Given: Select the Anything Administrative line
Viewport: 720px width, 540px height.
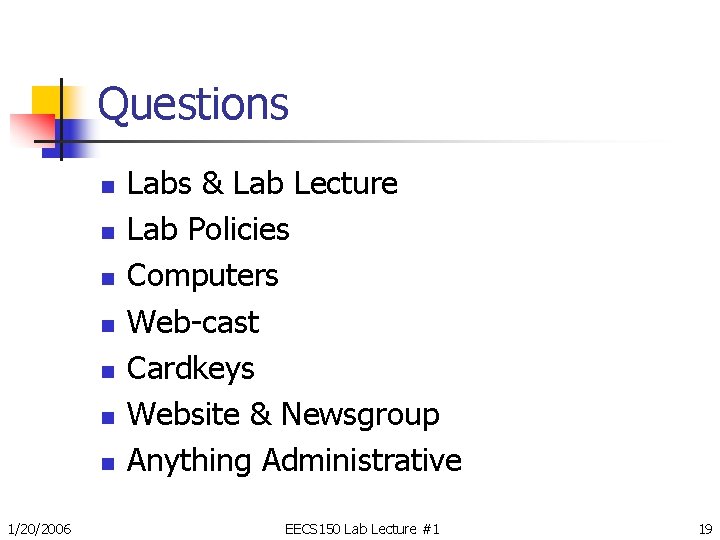Looking at the screenshot, I should click(x=294, y=461).
